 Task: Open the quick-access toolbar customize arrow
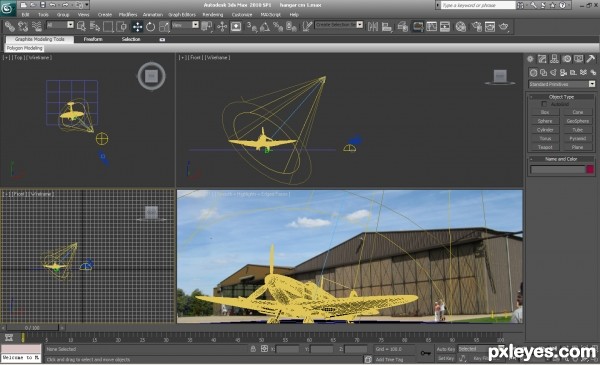pyautogui.click(x=87, y=5)
